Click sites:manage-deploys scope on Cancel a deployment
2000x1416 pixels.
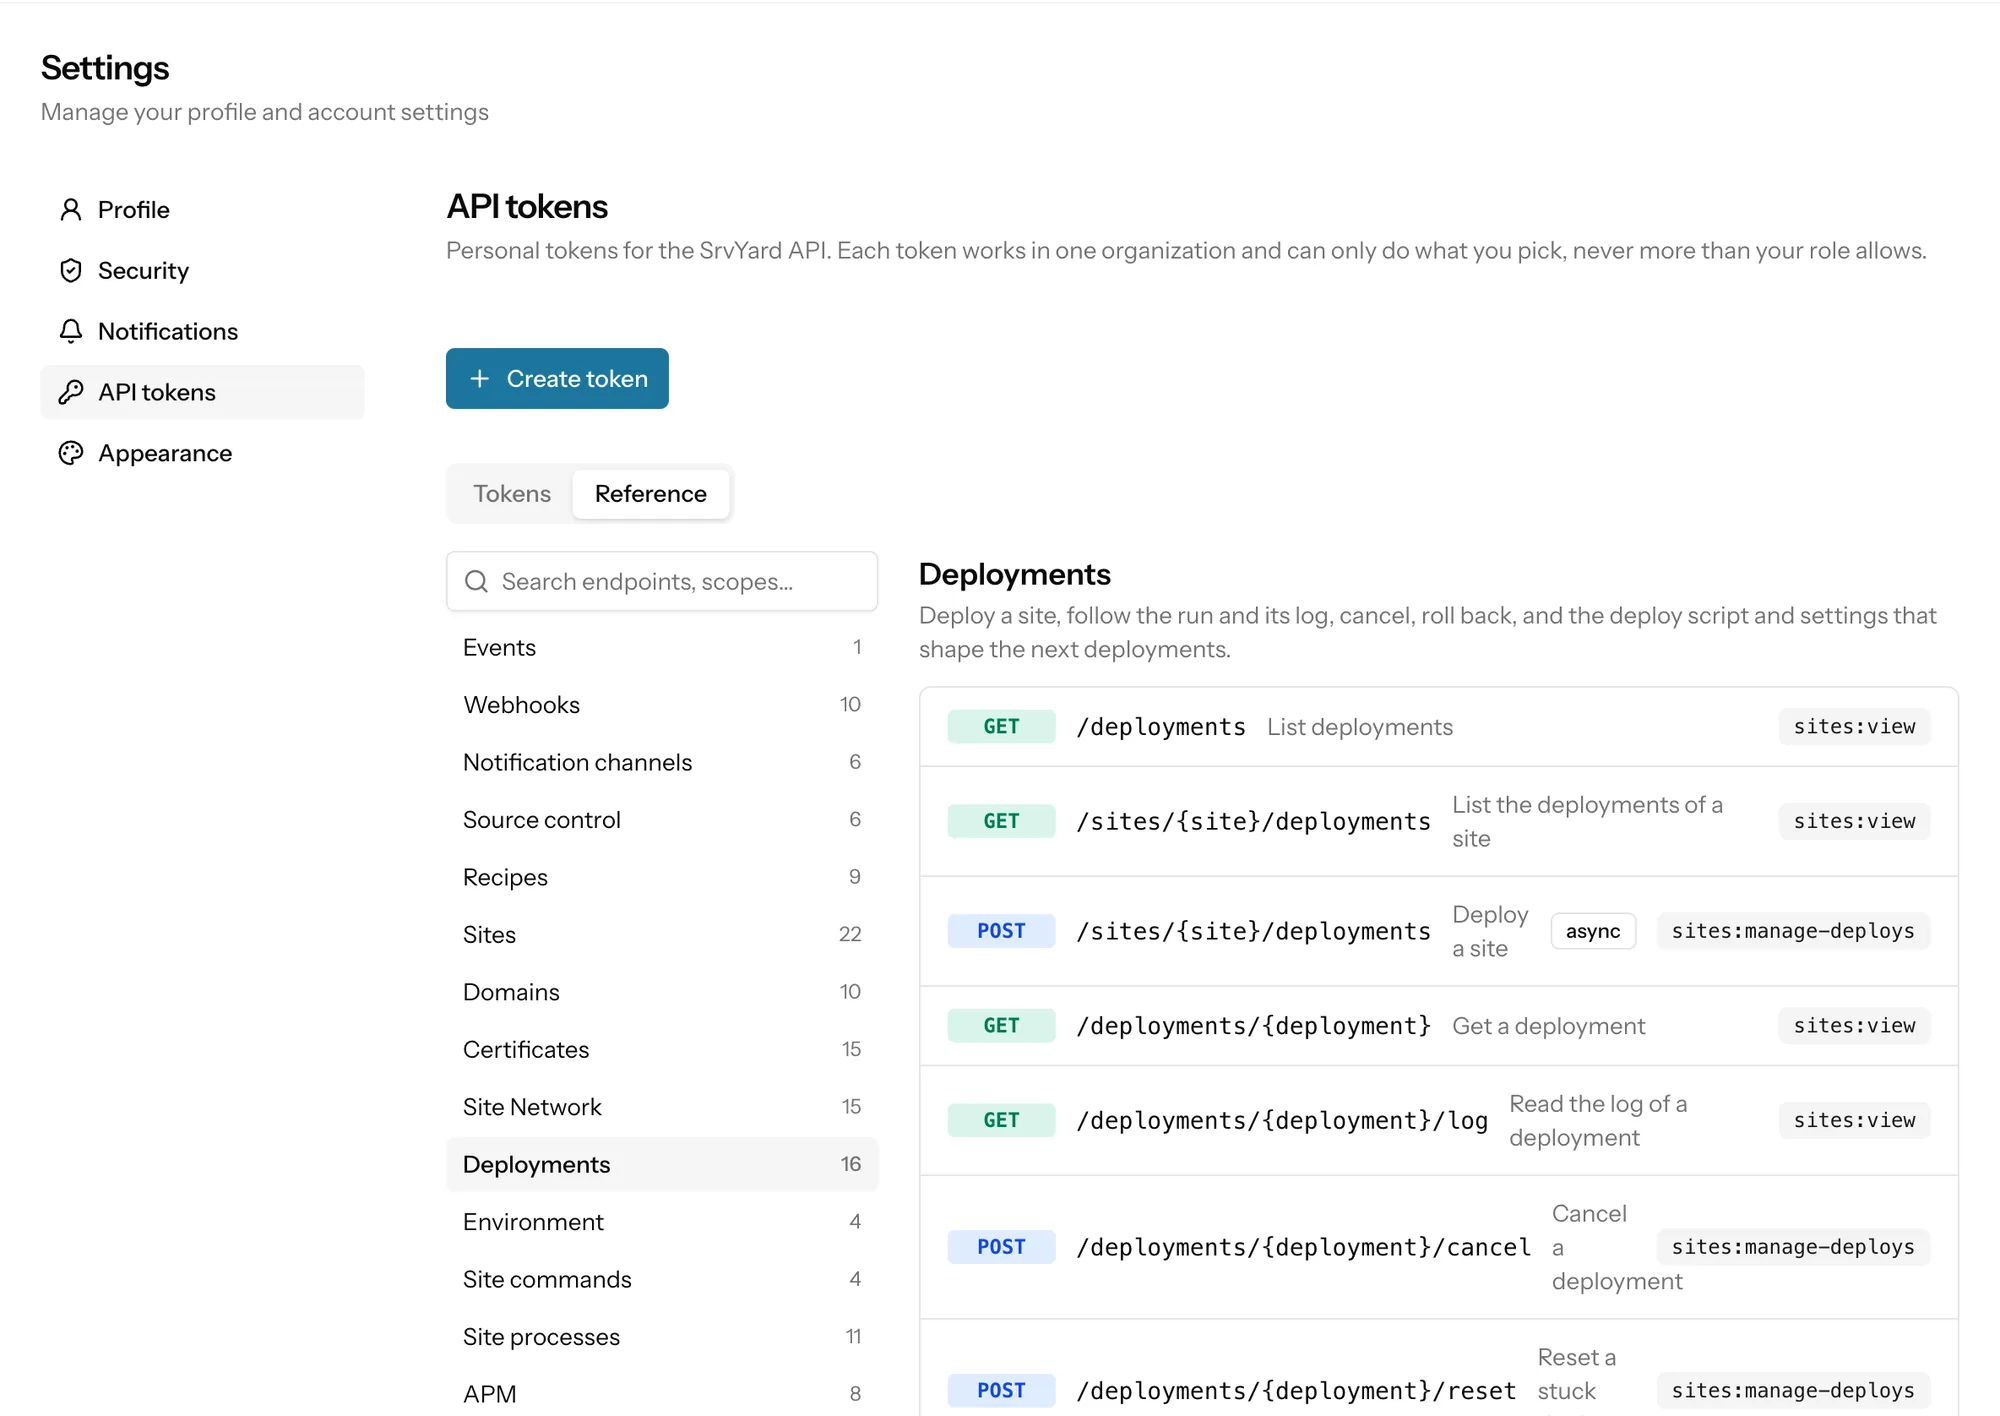[1793, 1248]
